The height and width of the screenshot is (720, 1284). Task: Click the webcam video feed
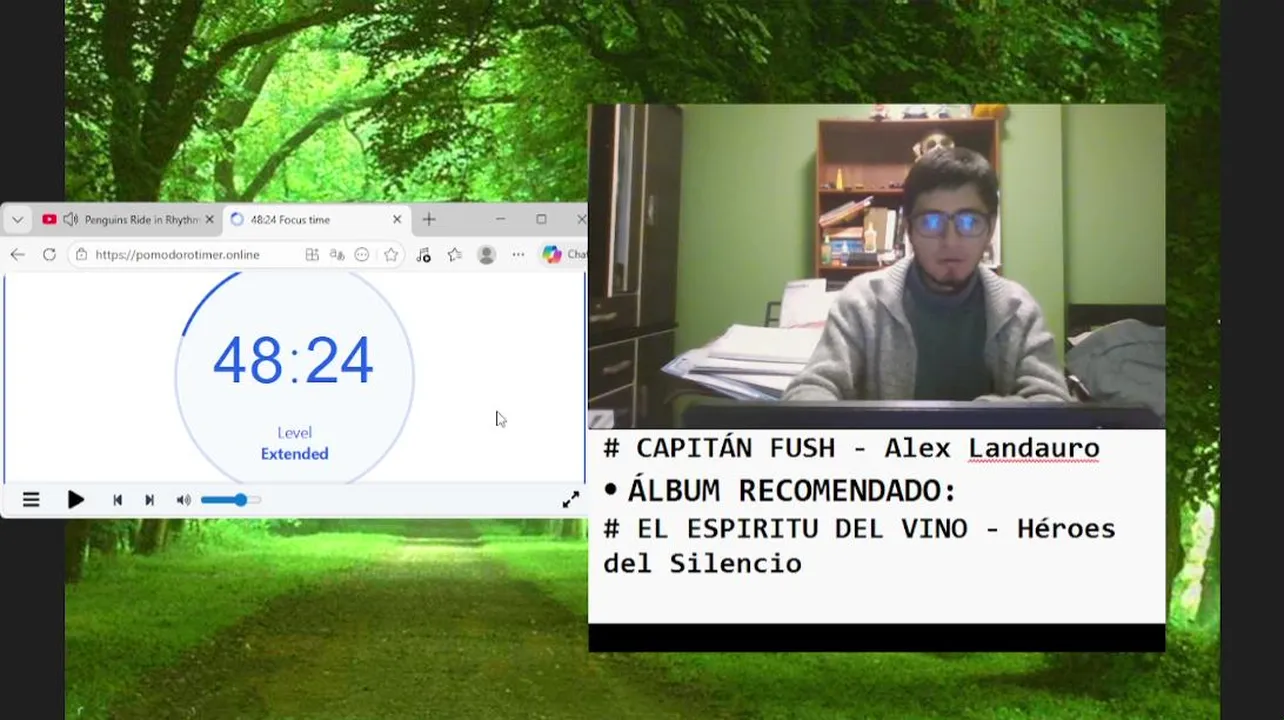tap(876, 266)
